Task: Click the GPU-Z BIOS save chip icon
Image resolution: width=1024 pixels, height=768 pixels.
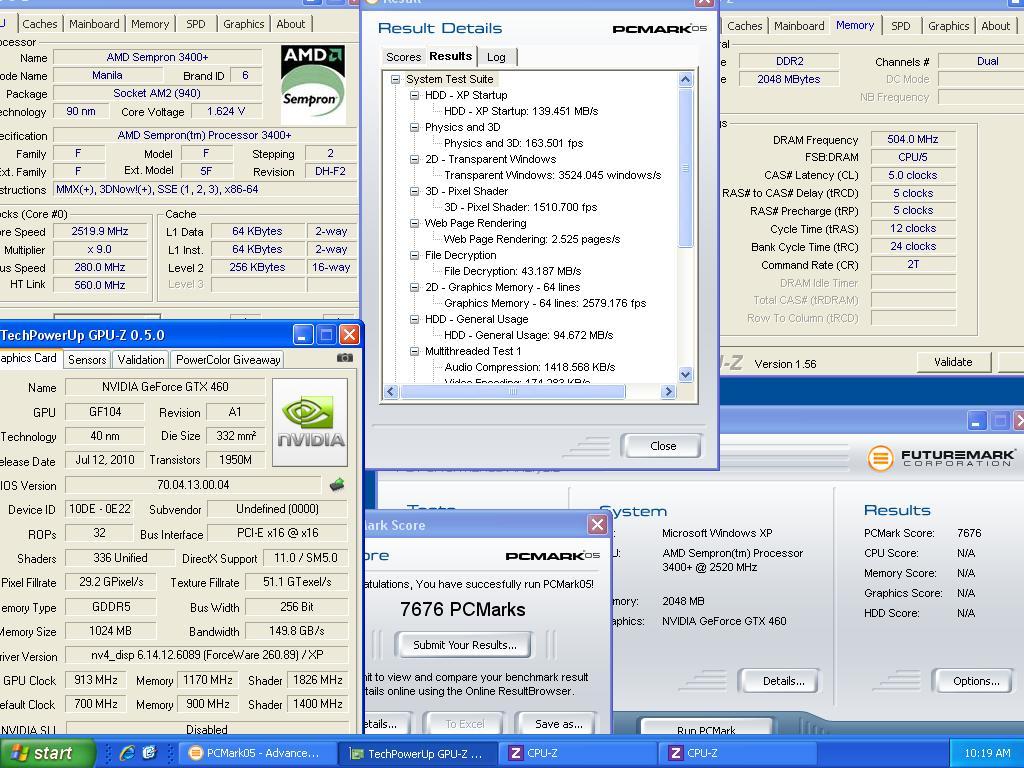Action: pos(337,485)
